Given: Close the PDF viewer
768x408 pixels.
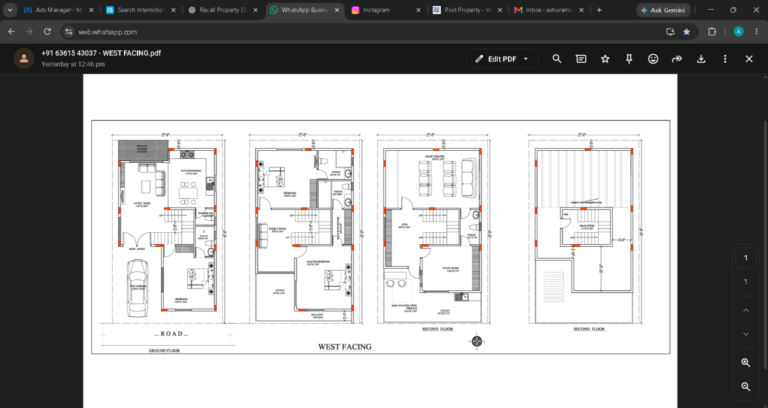Looking at the screenshot, I should (x=749, y=59).
